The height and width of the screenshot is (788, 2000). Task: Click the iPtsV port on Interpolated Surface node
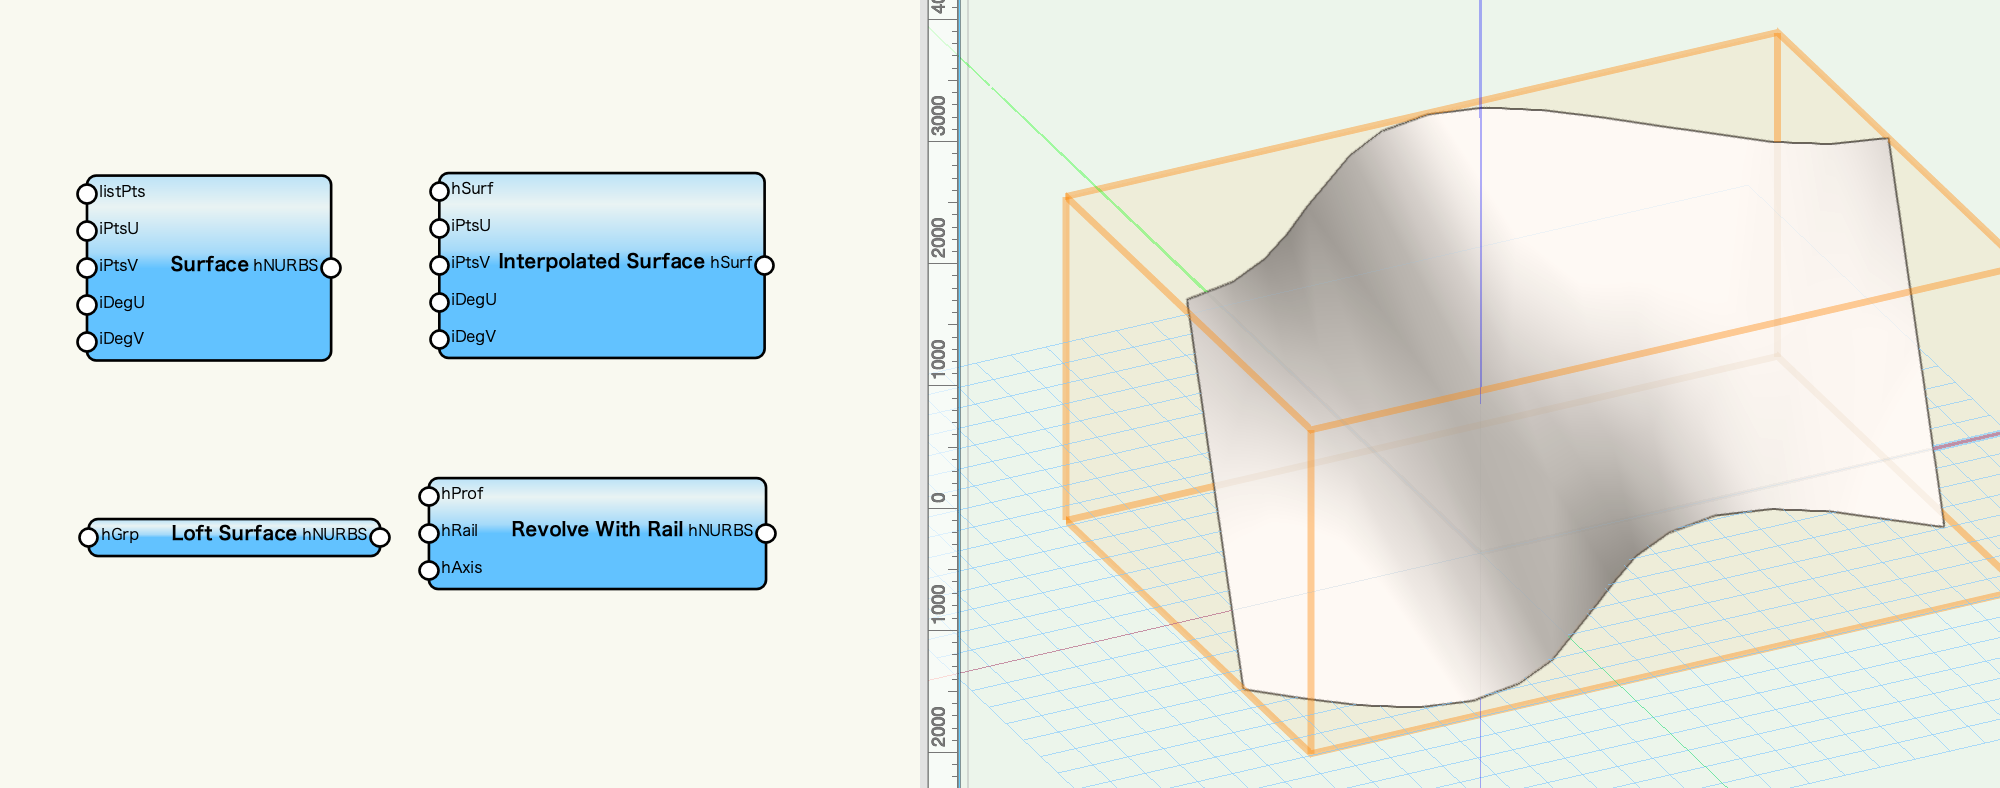tap(439, 264)
